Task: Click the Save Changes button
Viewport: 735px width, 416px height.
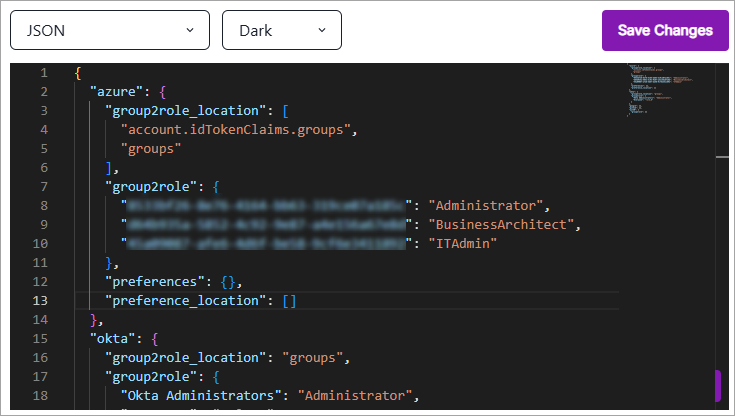Action: coord(664,30)
